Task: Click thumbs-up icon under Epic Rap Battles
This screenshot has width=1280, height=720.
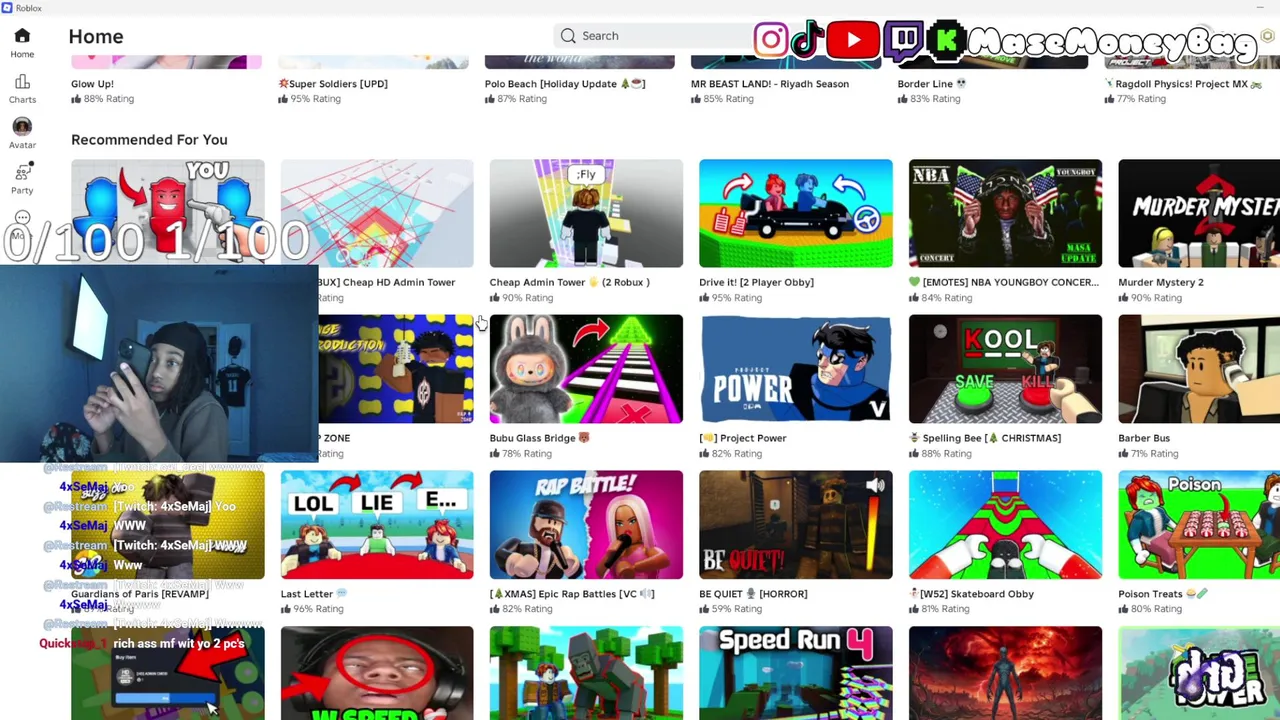Action: point(495,609)
